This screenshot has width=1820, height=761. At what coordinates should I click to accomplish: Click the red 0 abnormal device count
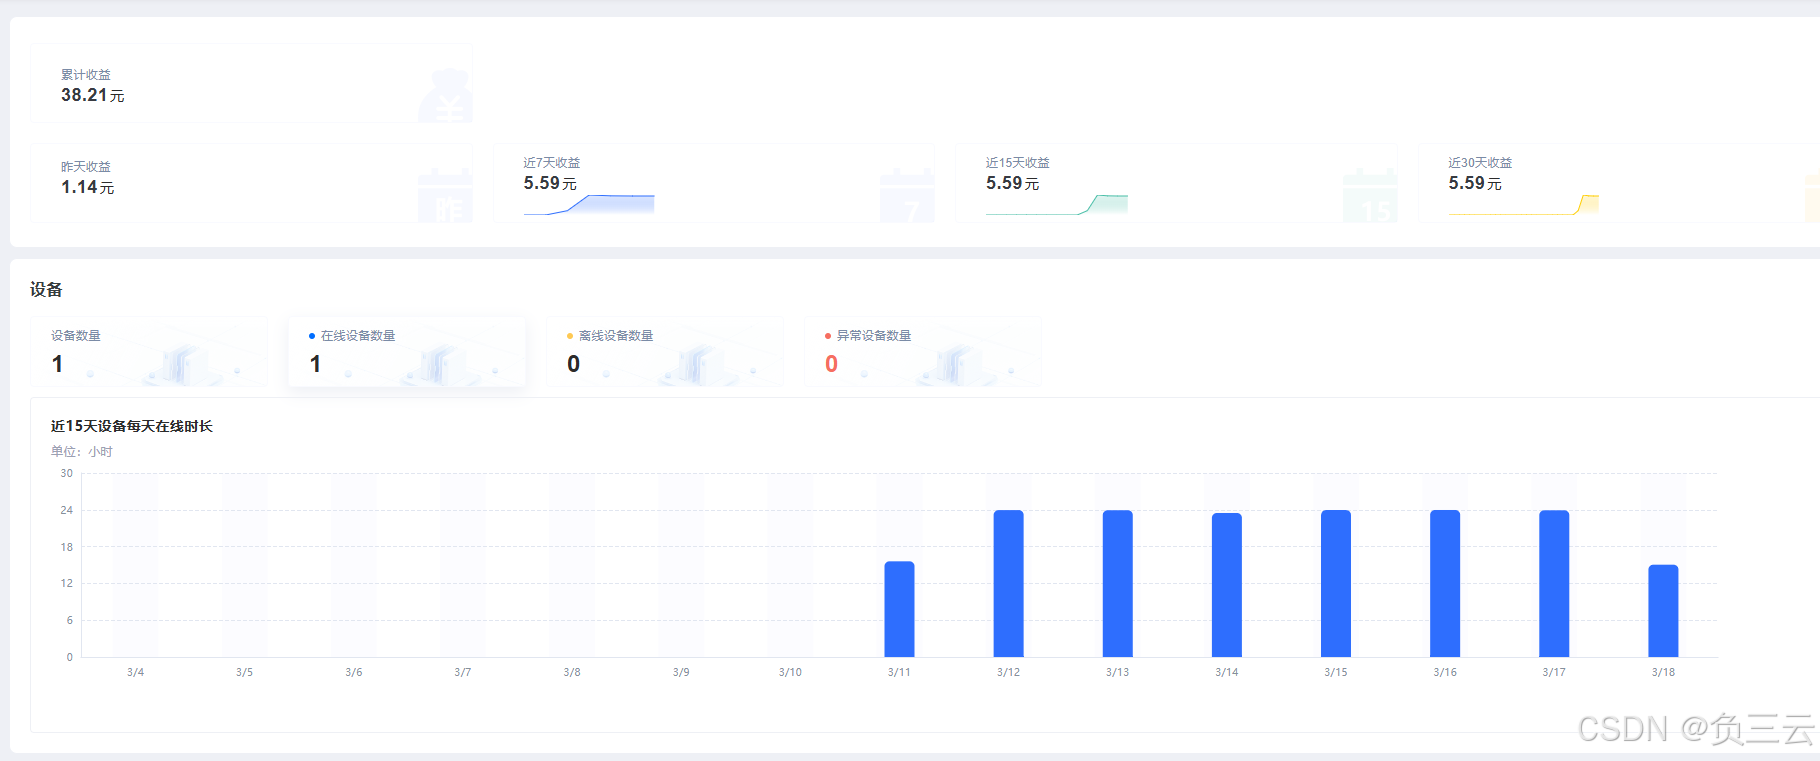(x=831, y=364)
